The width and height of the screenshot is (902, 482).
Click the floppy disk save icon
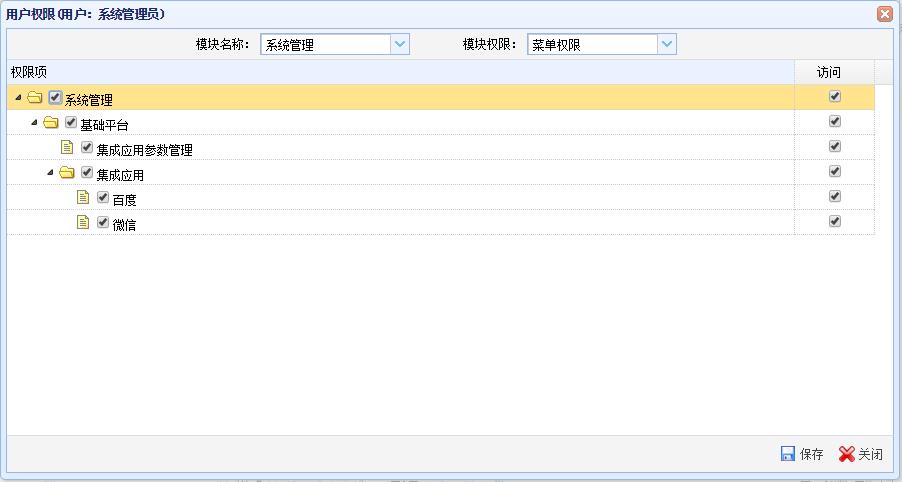(788, 454)
